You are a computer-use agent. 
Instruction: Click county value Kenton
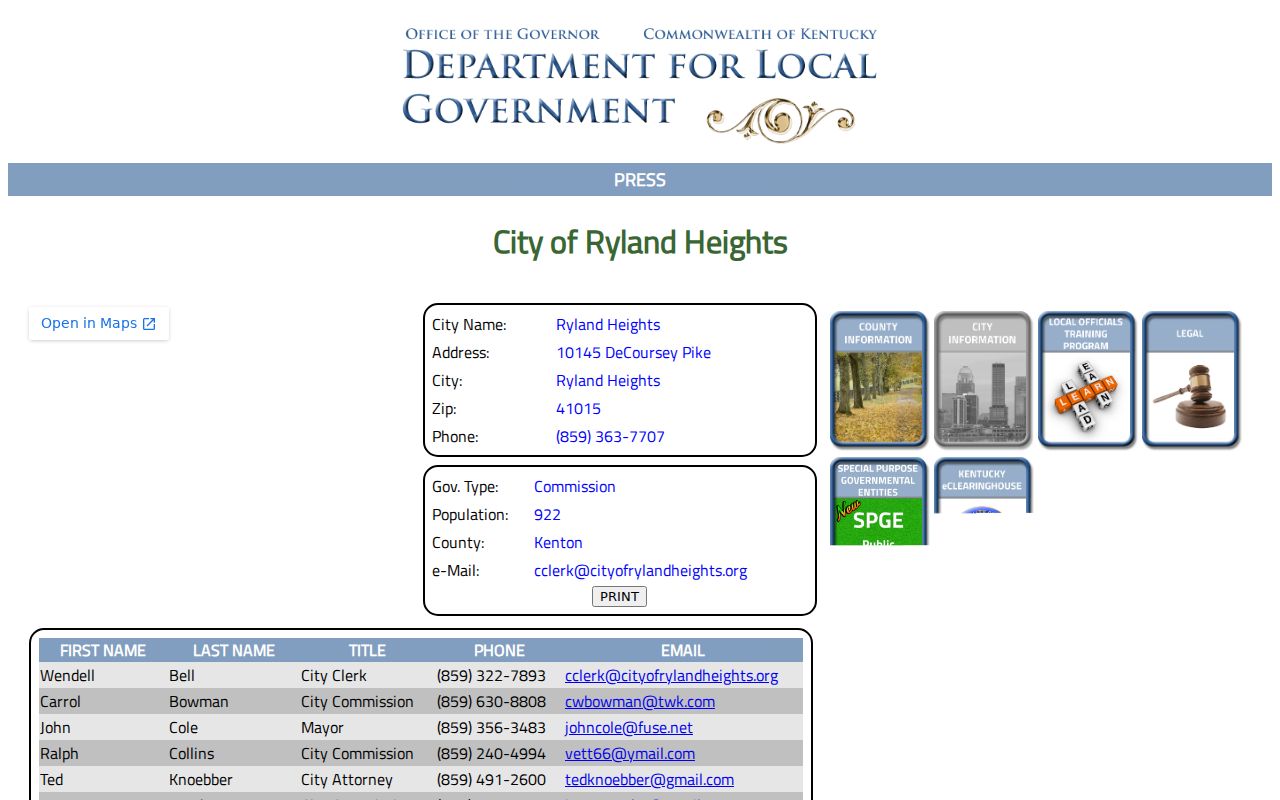click(558, 543)
